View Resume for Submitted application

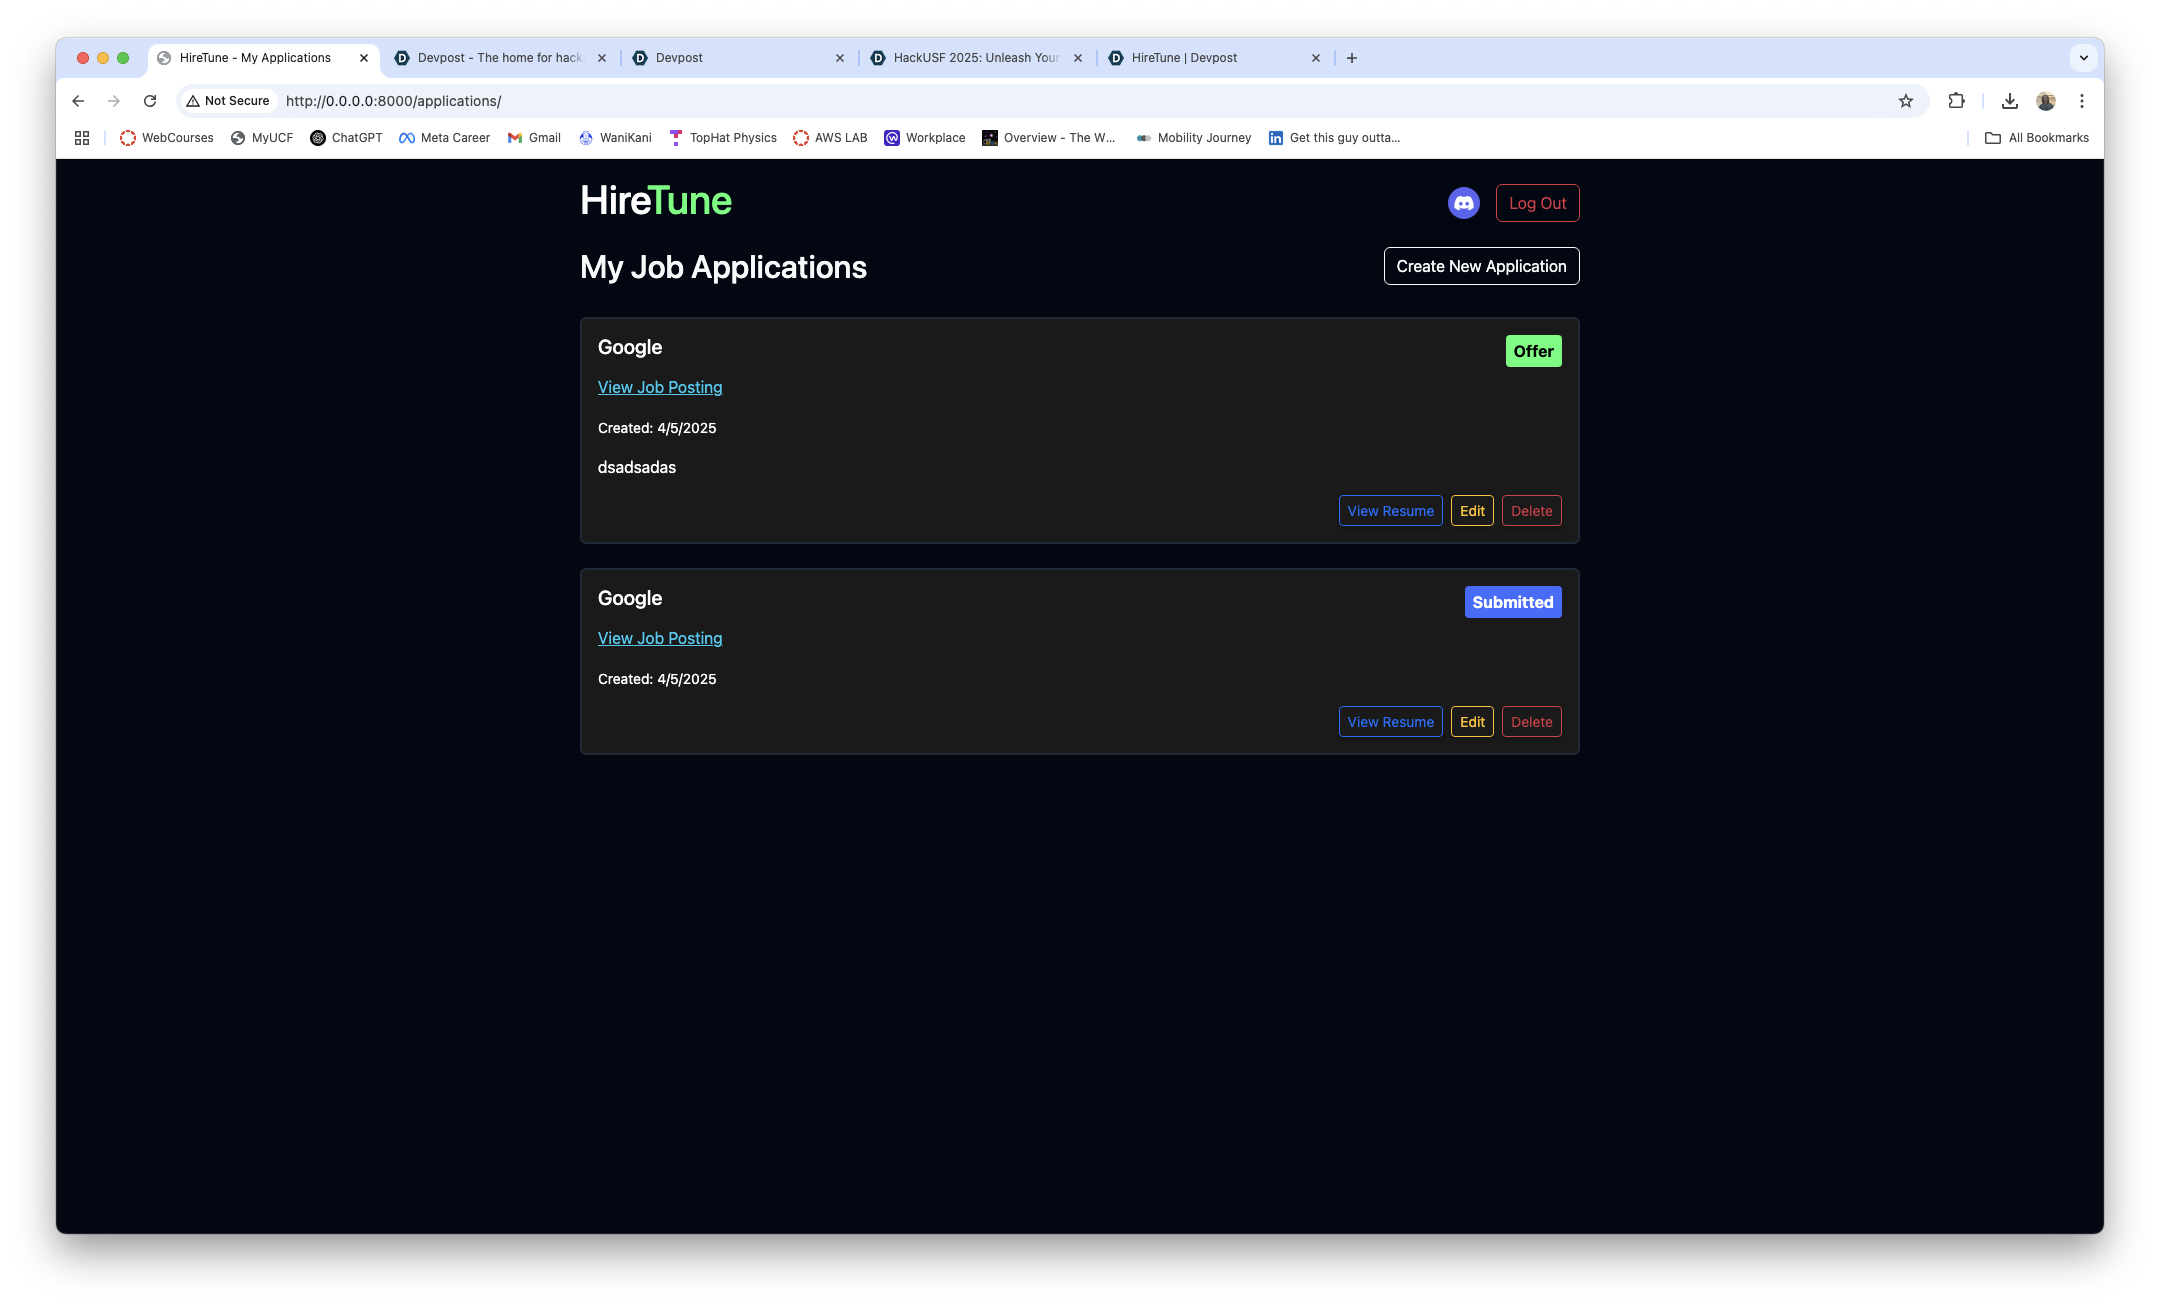pos(1390,722)
